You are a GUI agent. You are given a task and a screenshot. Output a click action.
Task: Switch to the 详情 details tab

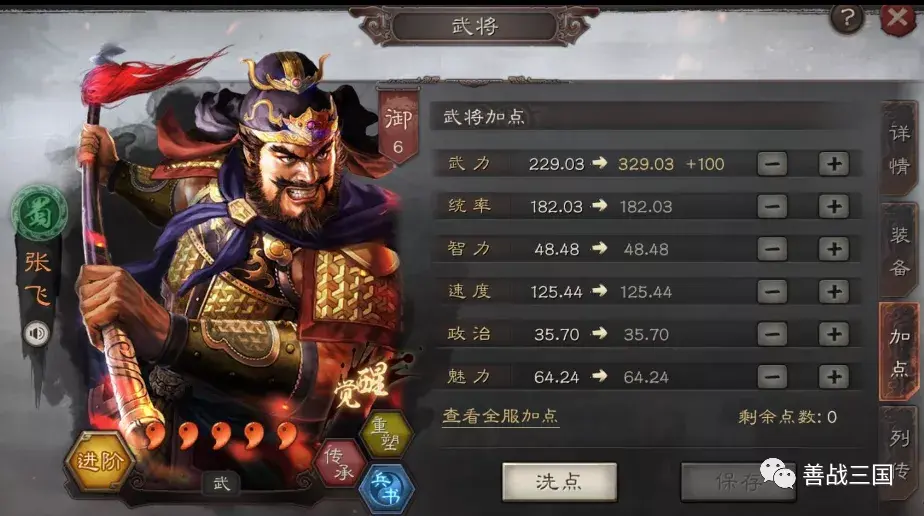899,150
